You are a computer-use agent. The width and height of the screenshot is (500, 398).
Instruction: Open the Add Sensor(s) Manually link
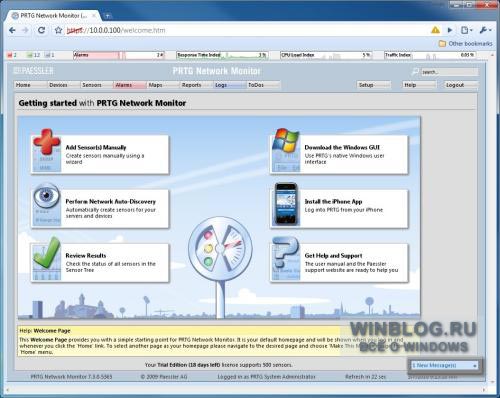point(96,147)
